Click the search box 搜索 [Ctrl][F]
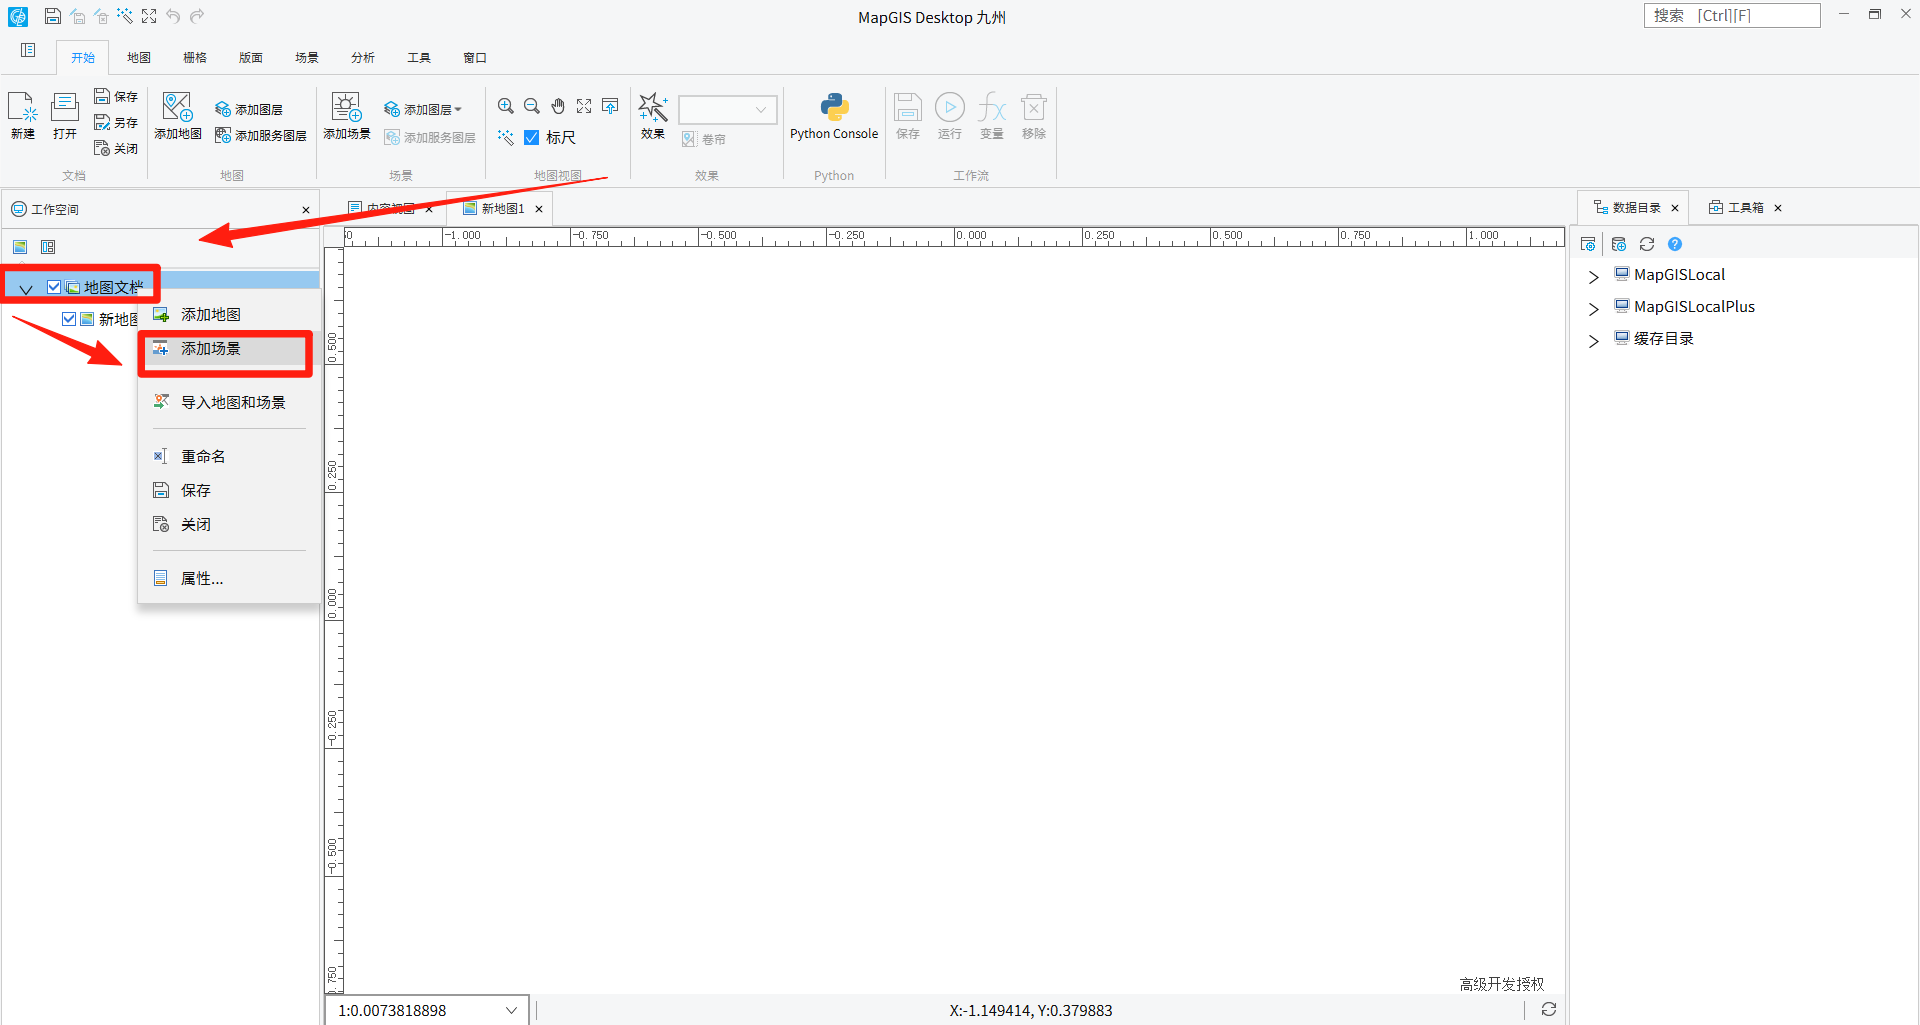The height and width of the screenshot is (1025, 1920). click(1732, 15)
